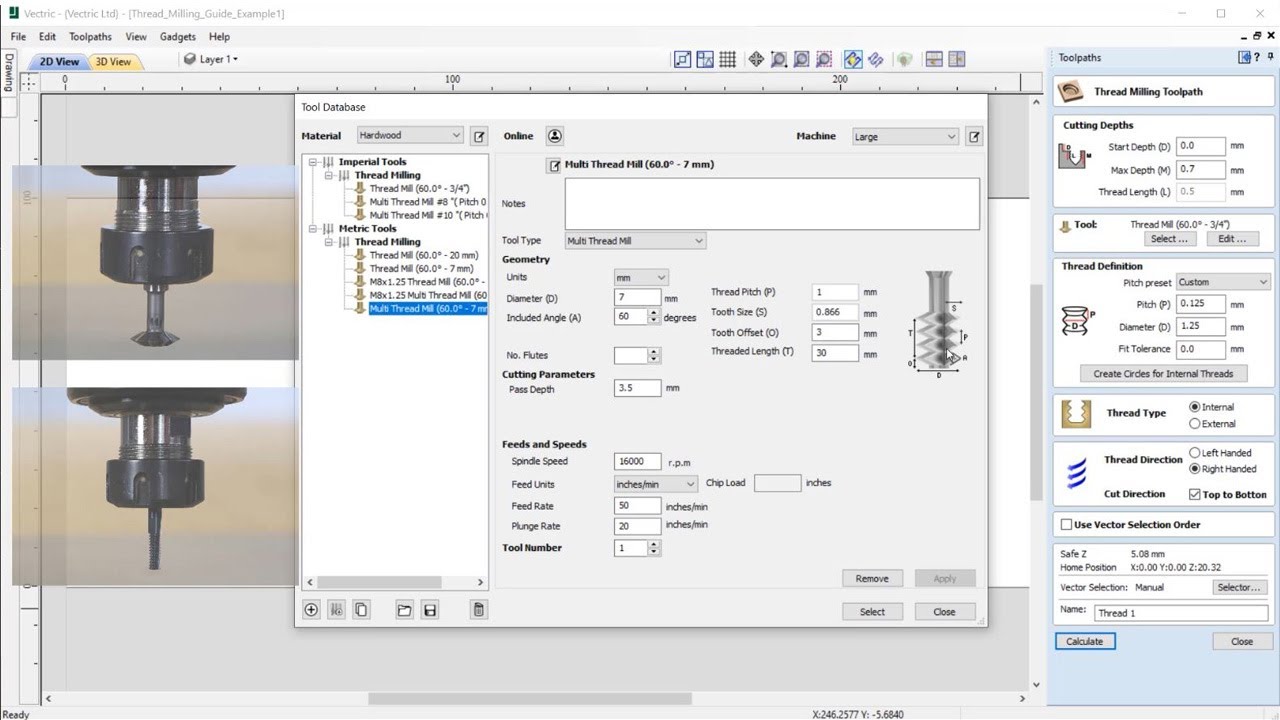Open the Gadgets menu
Screen dimensions: 1280x720
tap(178, 37)
